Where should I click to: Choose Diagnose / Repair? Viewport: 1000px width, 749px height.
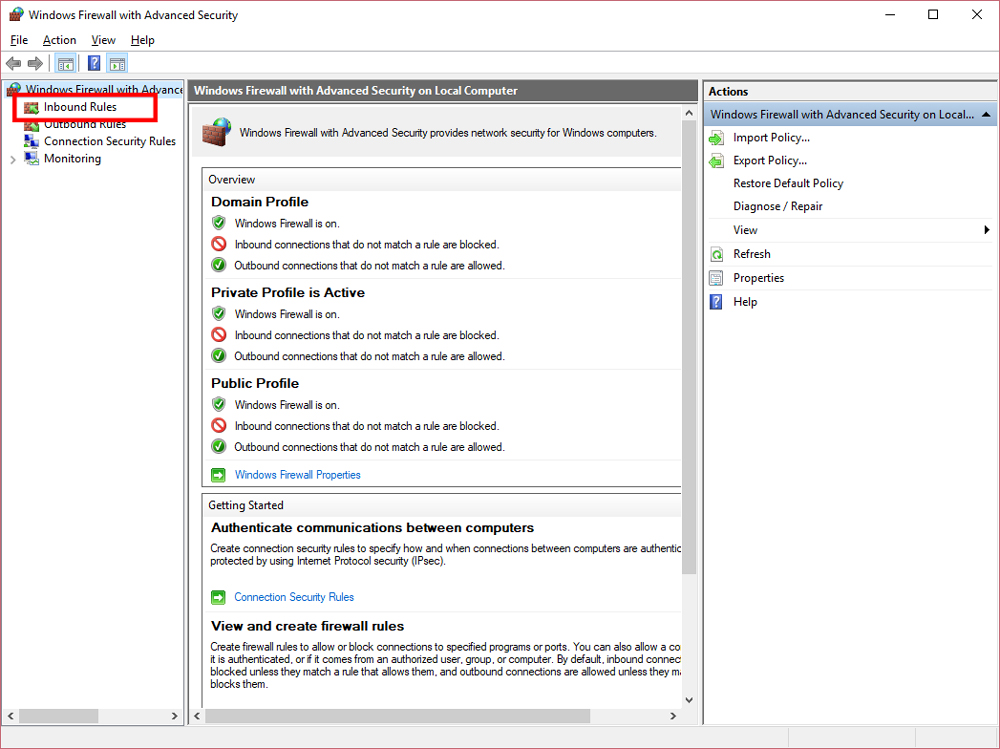click(x=777, y=207)
